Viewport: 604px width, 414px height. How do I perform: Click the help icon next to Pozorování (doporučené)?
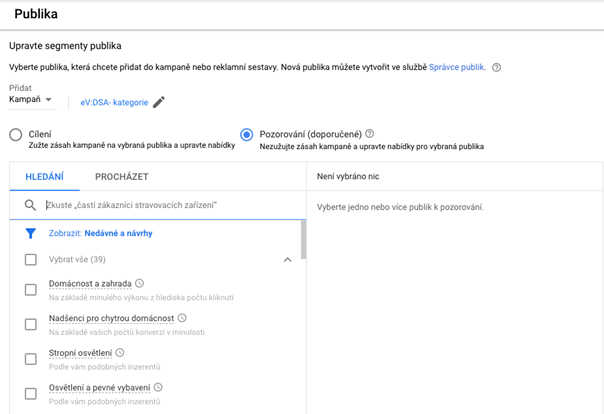(x=369, y=134)
